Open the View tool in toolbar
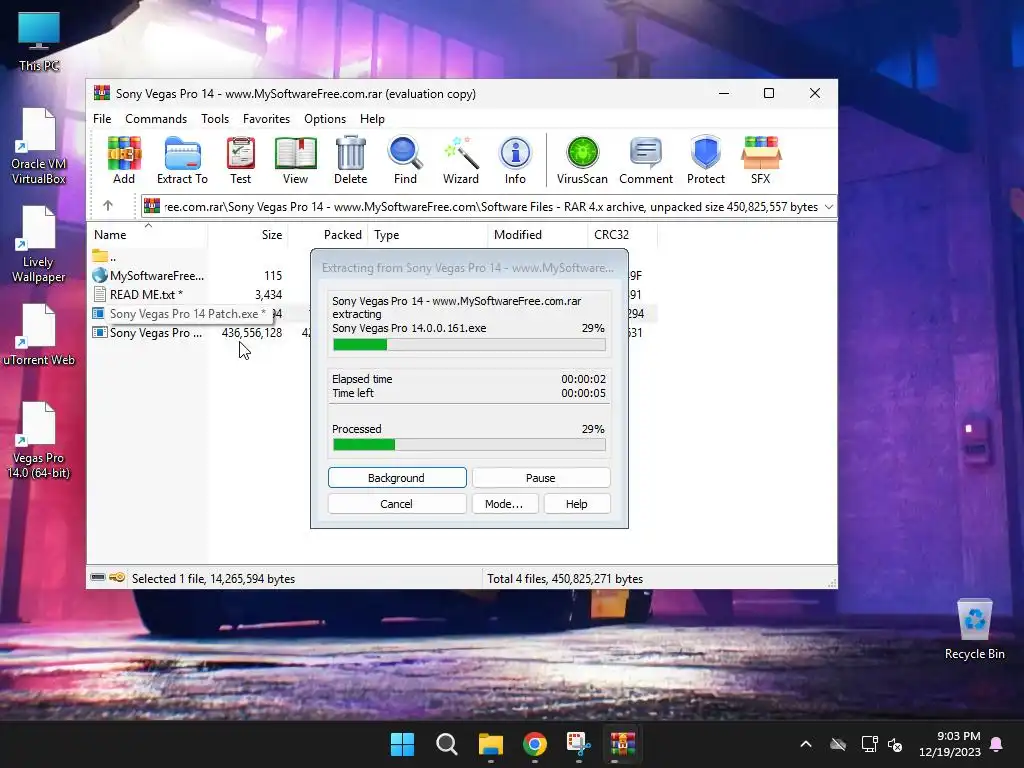Screen dimensions: 1024x768 tap(295, 160)
